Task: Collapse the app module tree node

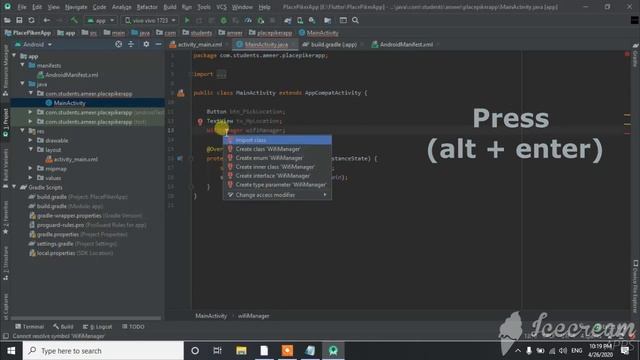Action: [15, 56]
